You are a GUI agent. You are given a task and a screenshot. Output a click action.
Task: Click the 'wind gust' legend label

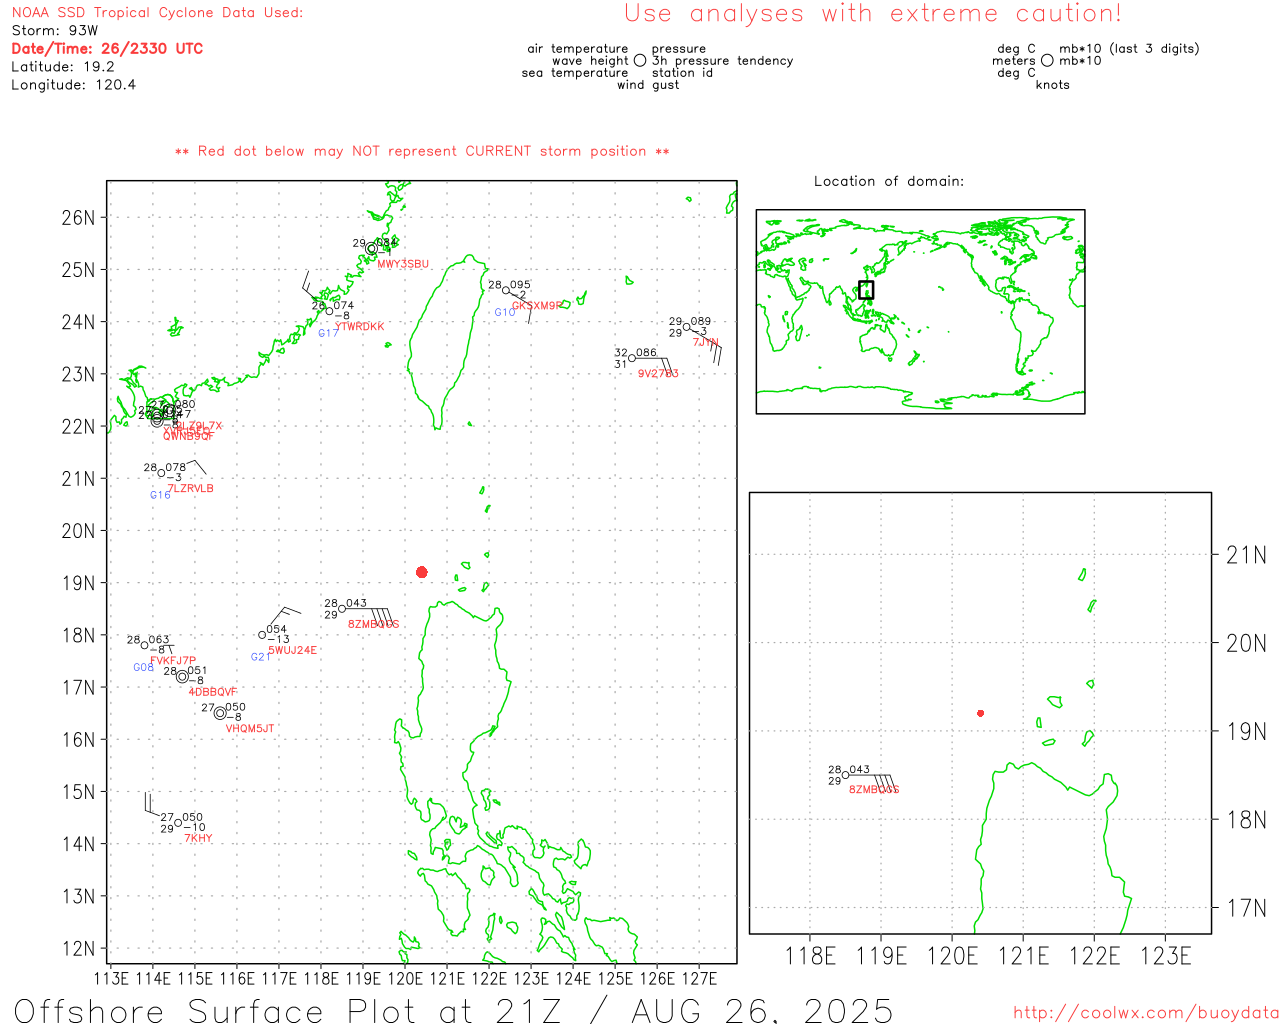(x=648, y=85)
